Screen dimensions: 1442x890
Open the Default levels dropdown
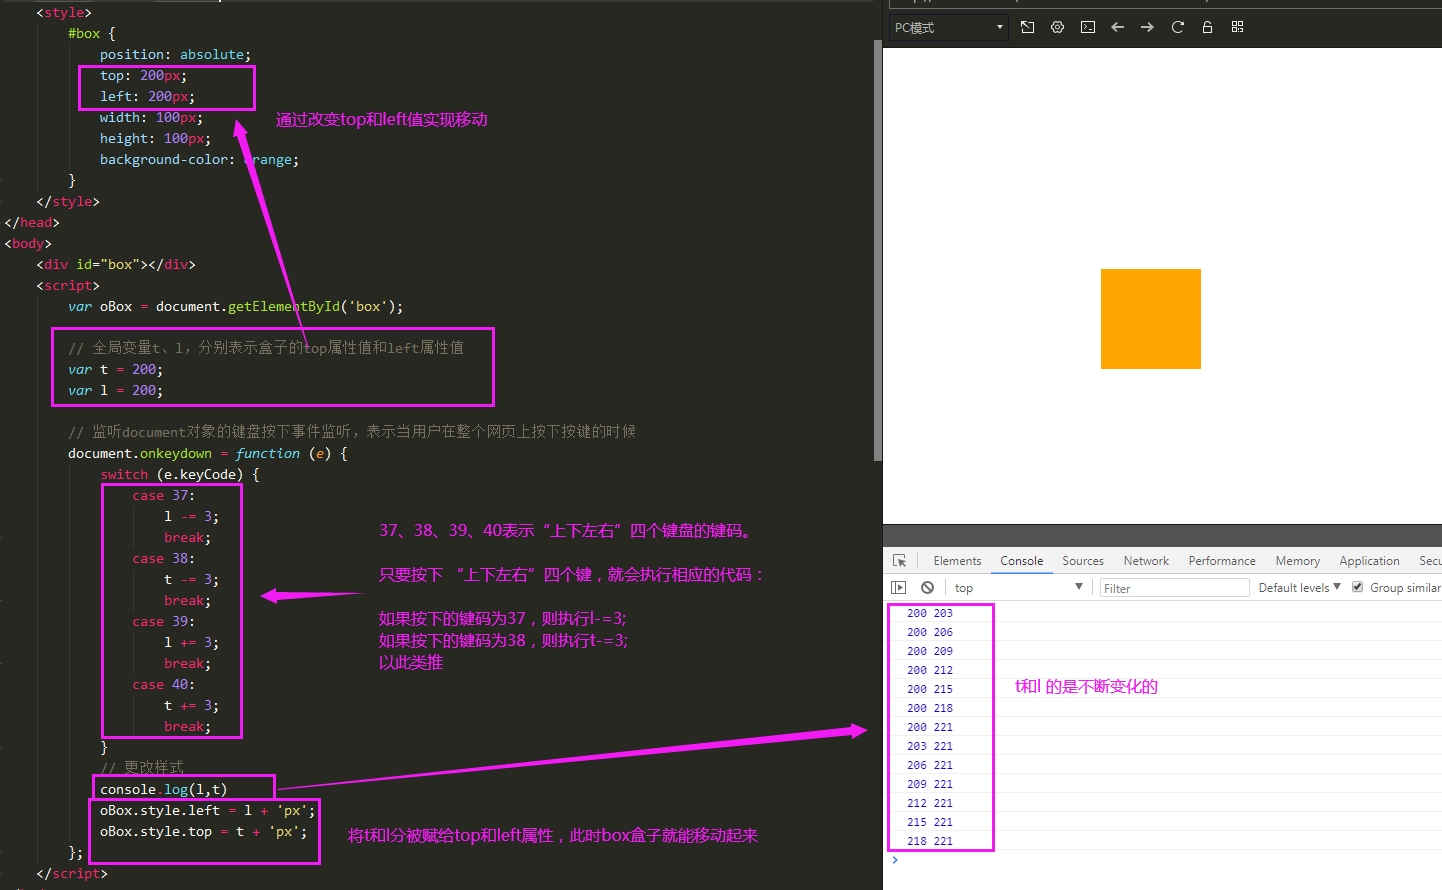tap(1299, 588)
